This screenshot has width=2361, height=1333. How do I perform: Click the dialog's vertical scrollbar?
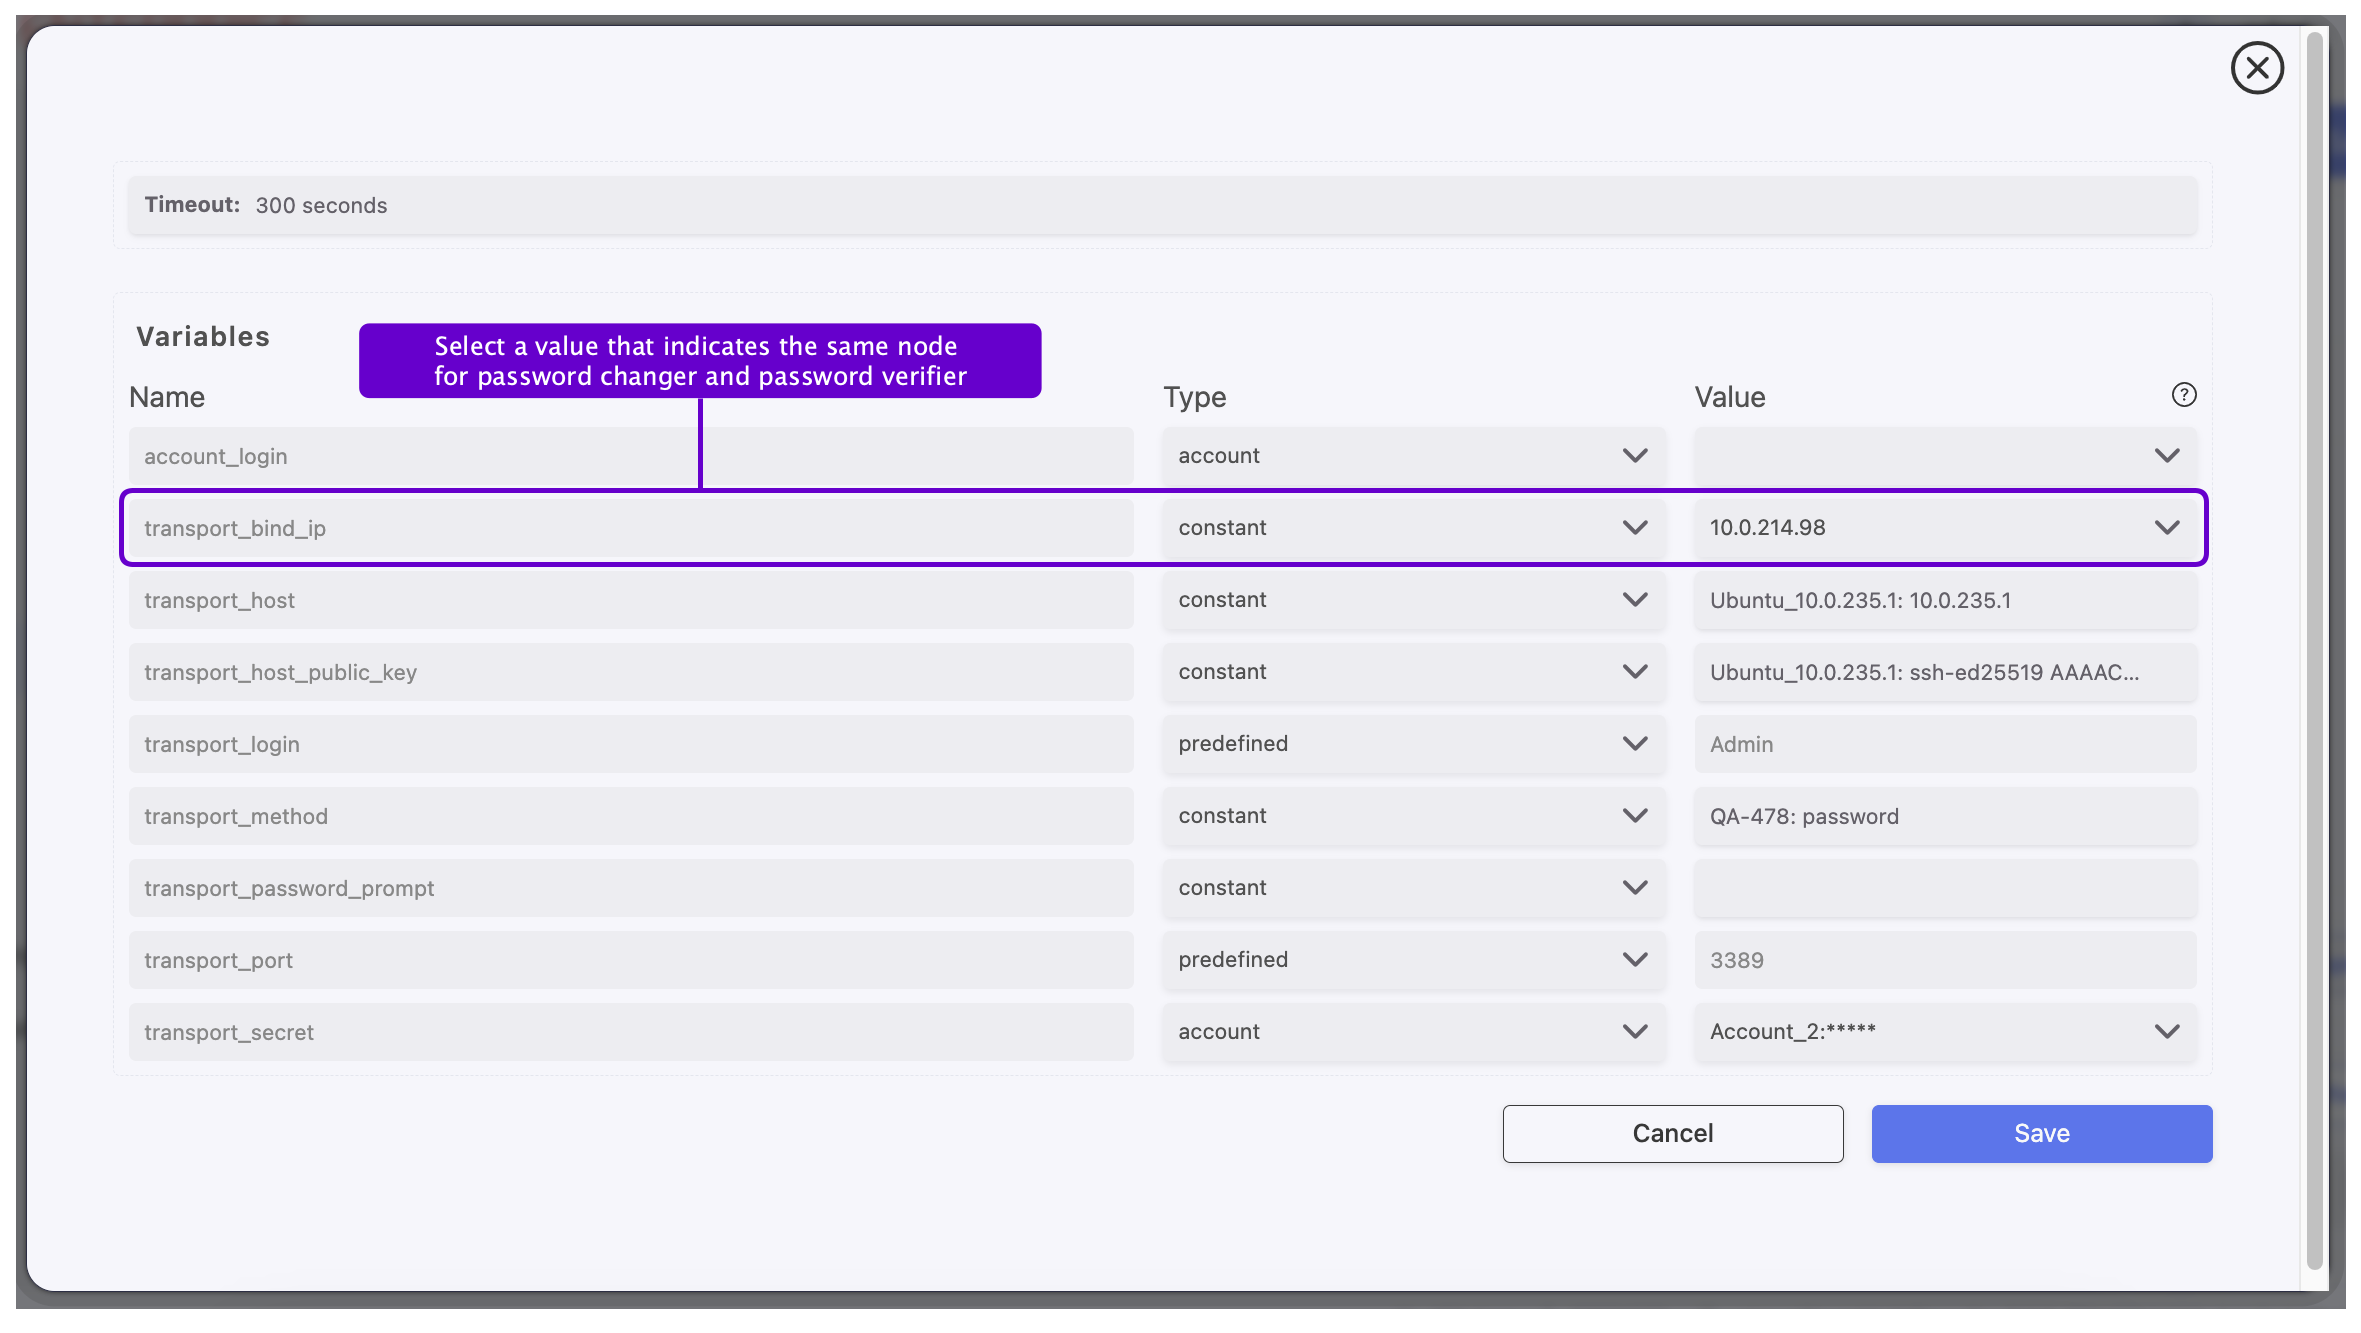coord(2314,650)
